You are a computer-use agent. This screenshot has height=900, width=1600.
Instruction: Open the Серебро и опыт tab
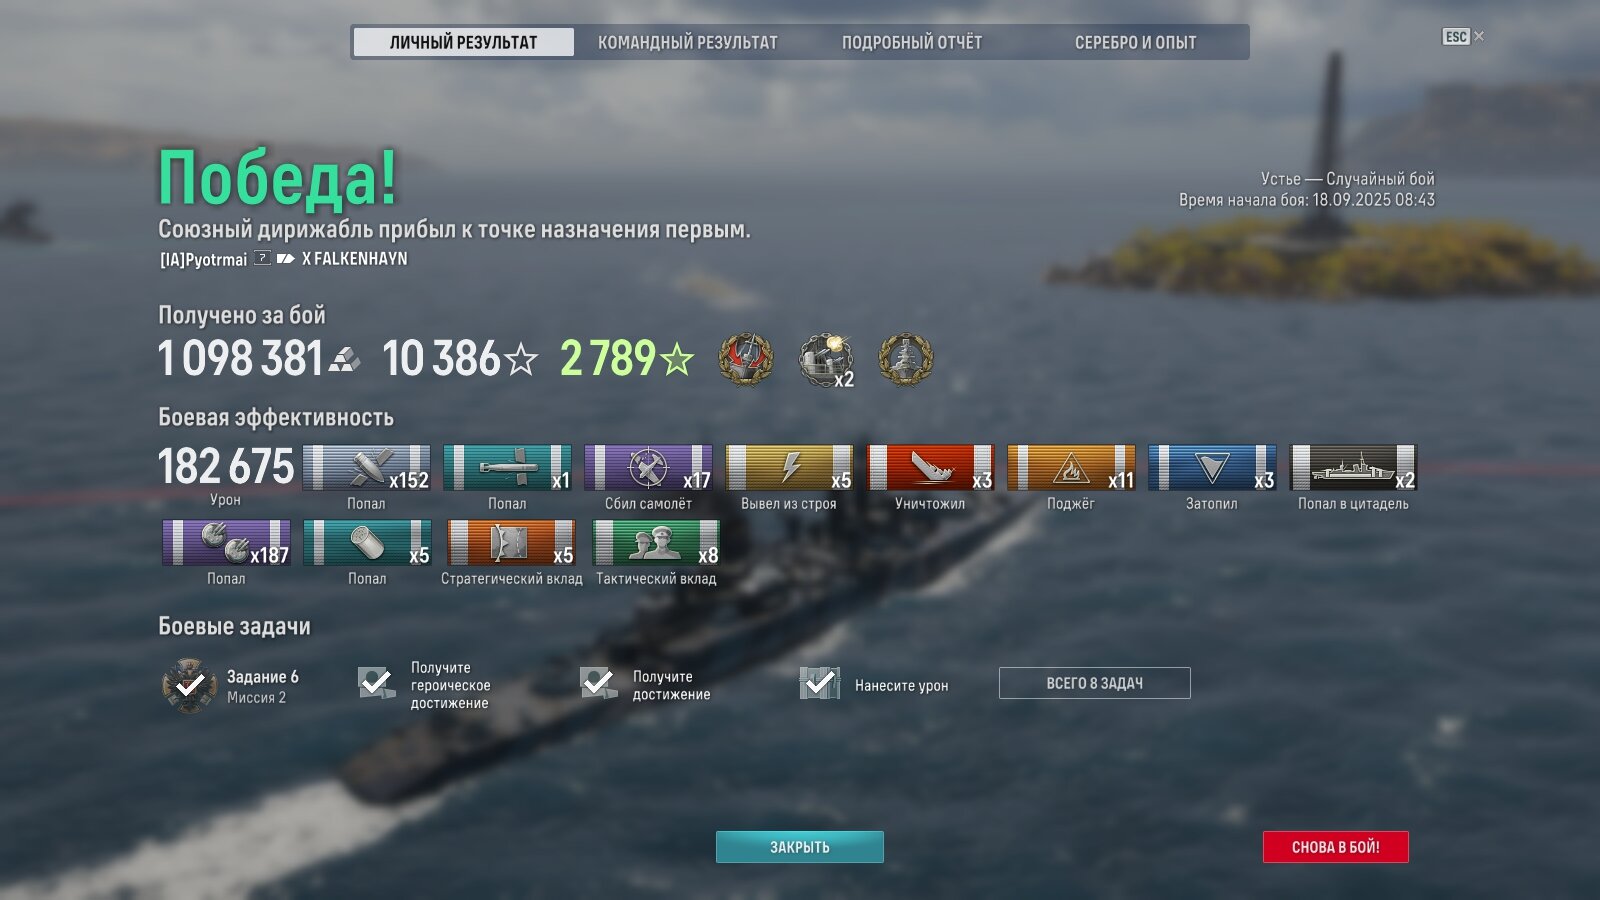click(1135, 42)
